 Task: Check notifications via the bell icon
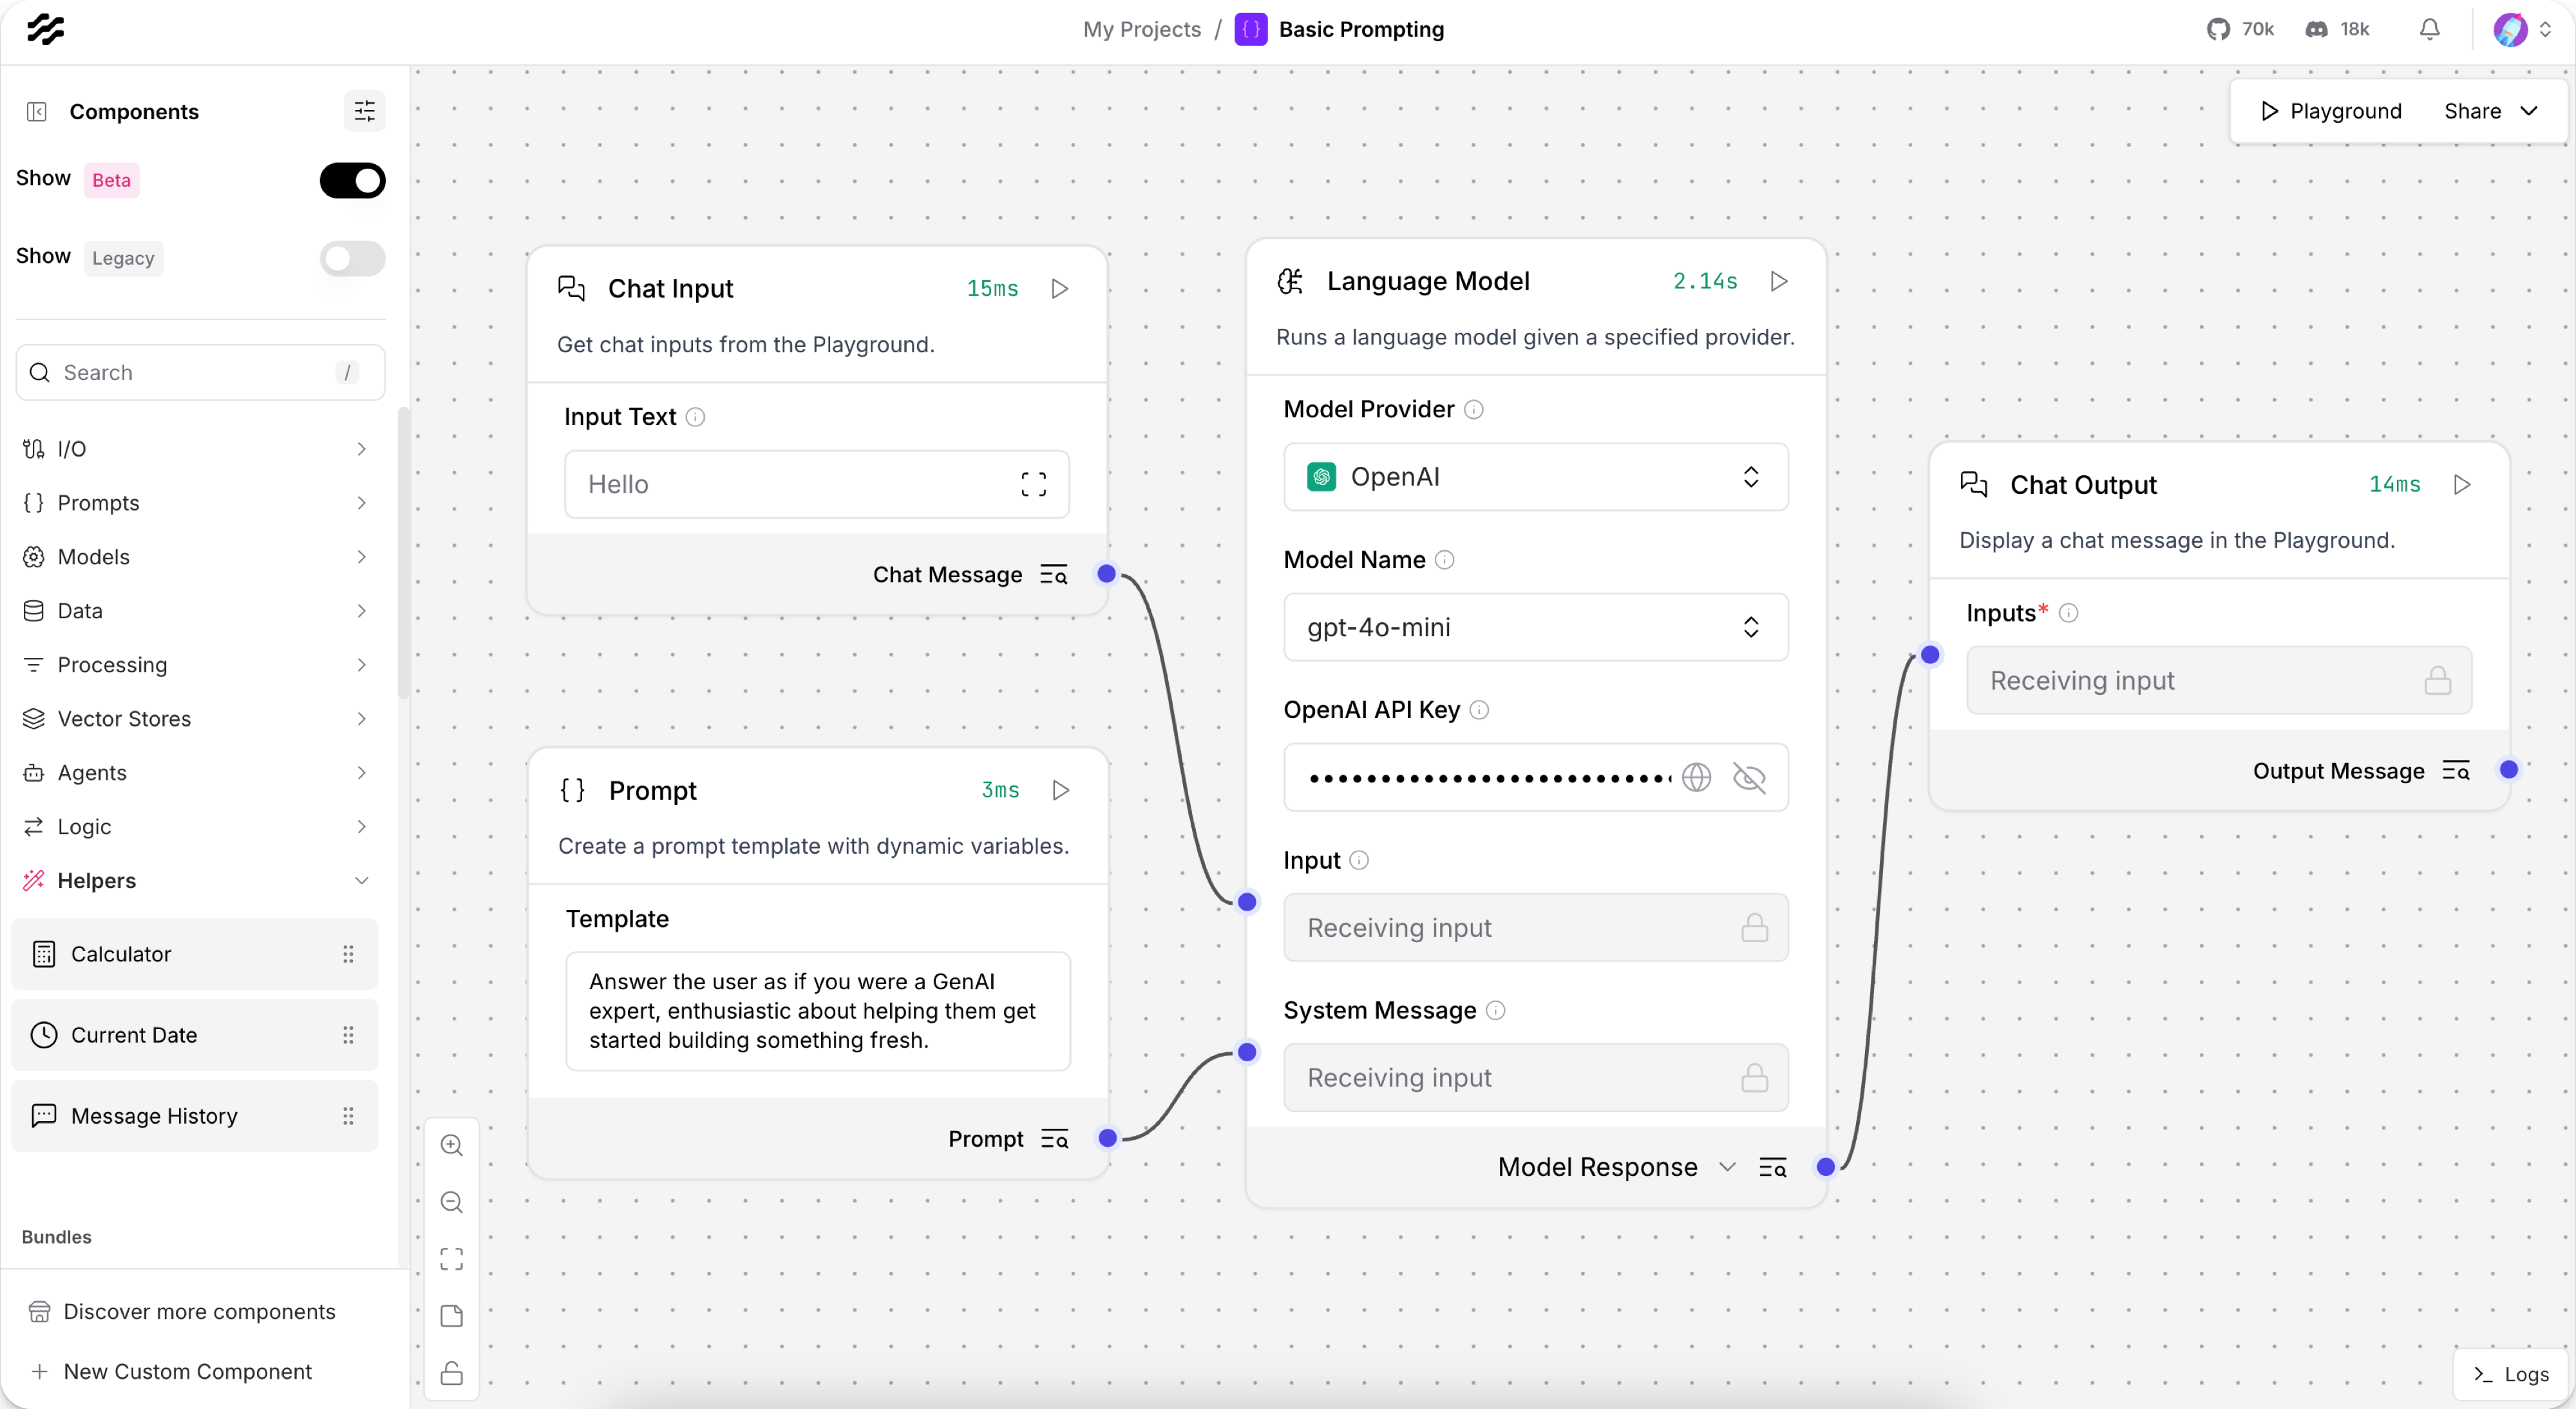coord(2430,29)
